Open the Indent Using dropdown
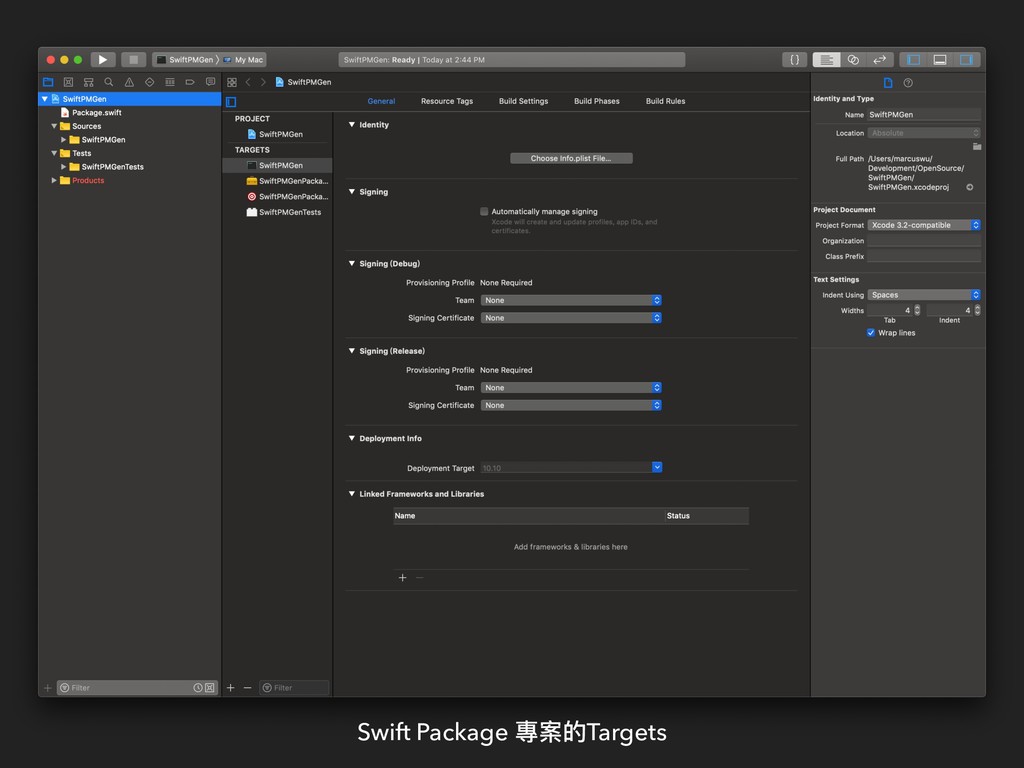This screenshot has width=1024, height=768. (x=923, y=295)
